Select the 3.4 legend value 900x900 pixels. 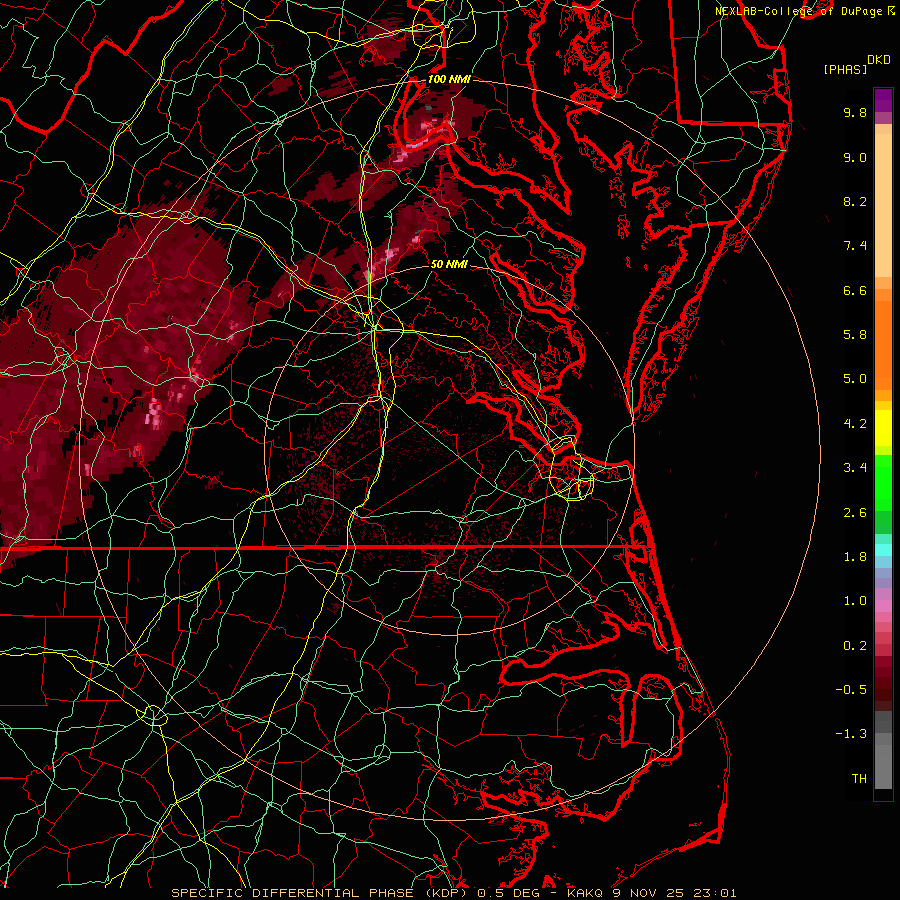[855, 468]
